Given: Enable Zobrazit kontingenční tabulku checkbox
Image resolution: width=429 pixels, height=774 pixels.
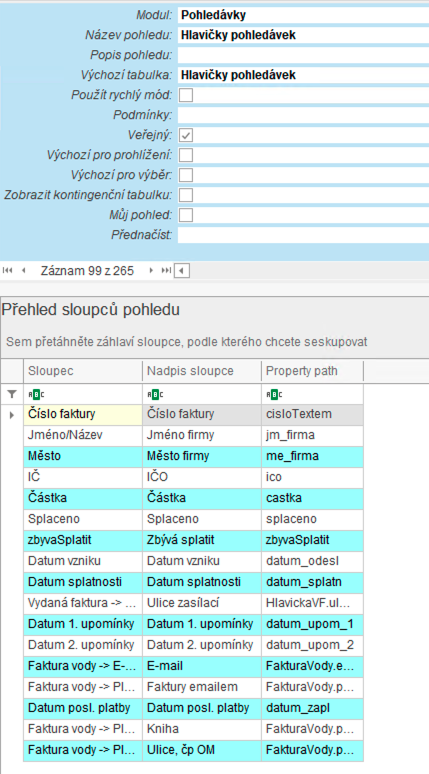Looking at the screenshot, I should tap(186, 195).
